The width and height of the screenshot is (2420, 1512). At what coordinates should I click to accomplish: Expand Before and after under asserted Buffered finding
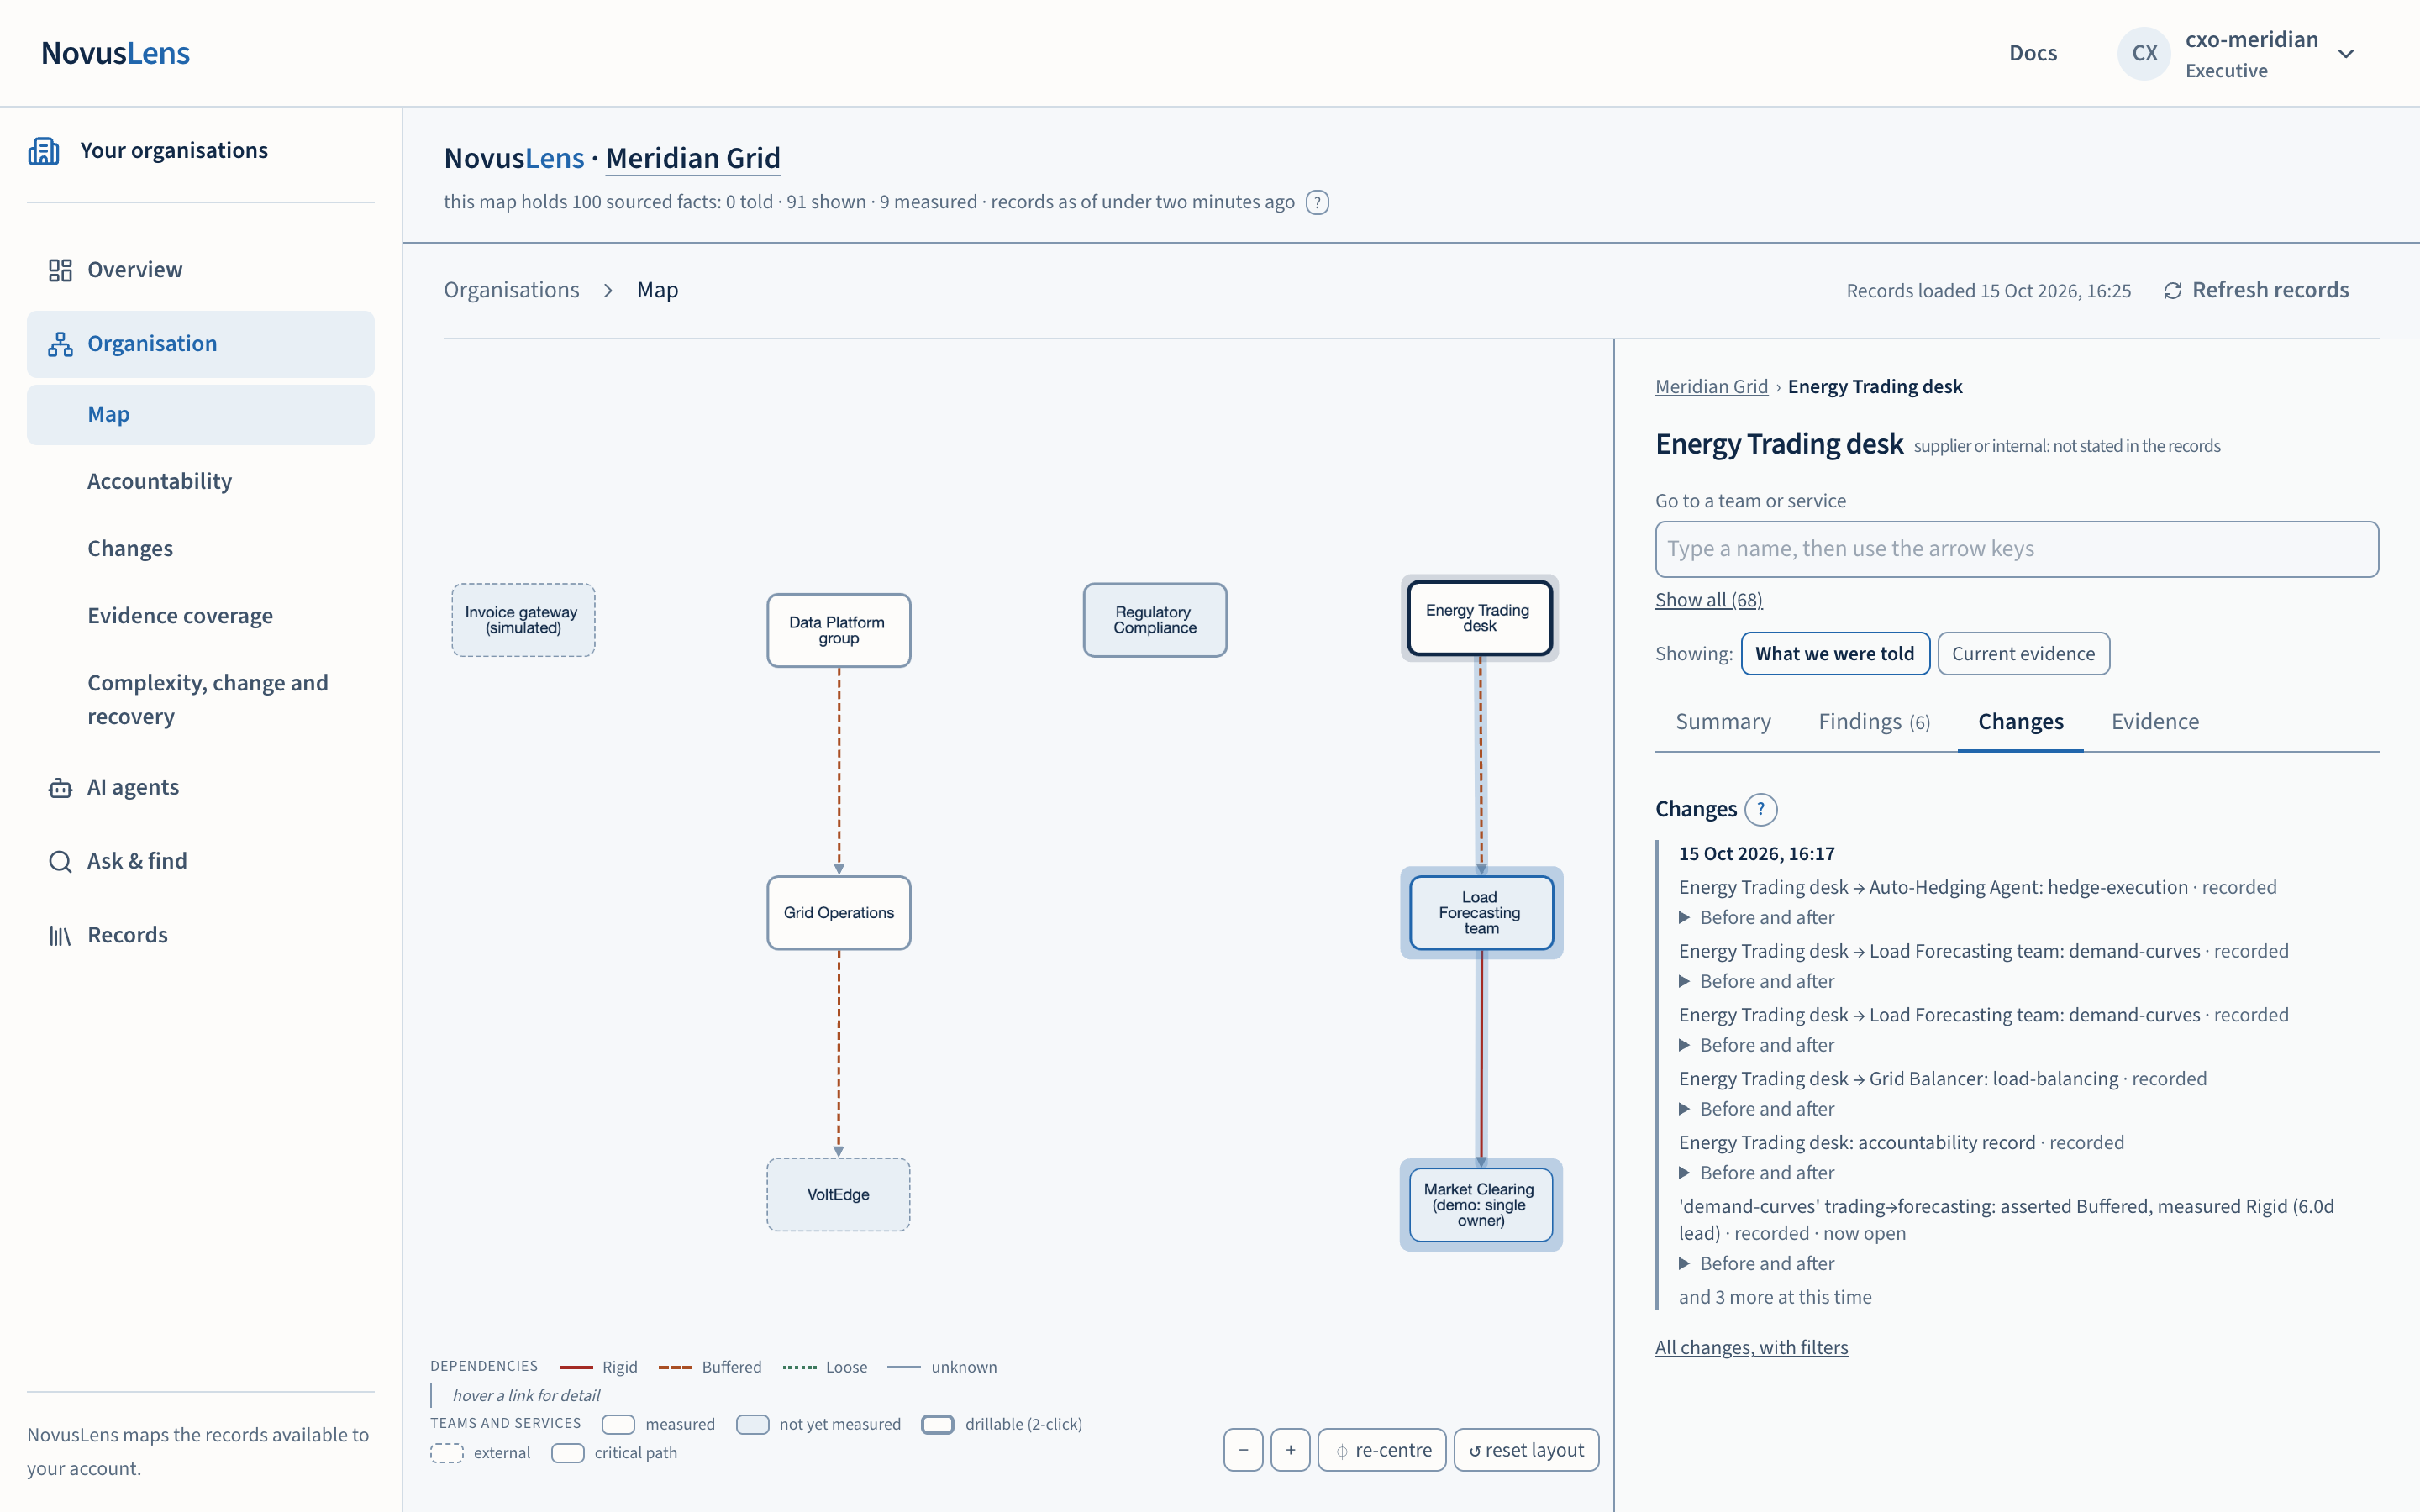[1757, 1264]
